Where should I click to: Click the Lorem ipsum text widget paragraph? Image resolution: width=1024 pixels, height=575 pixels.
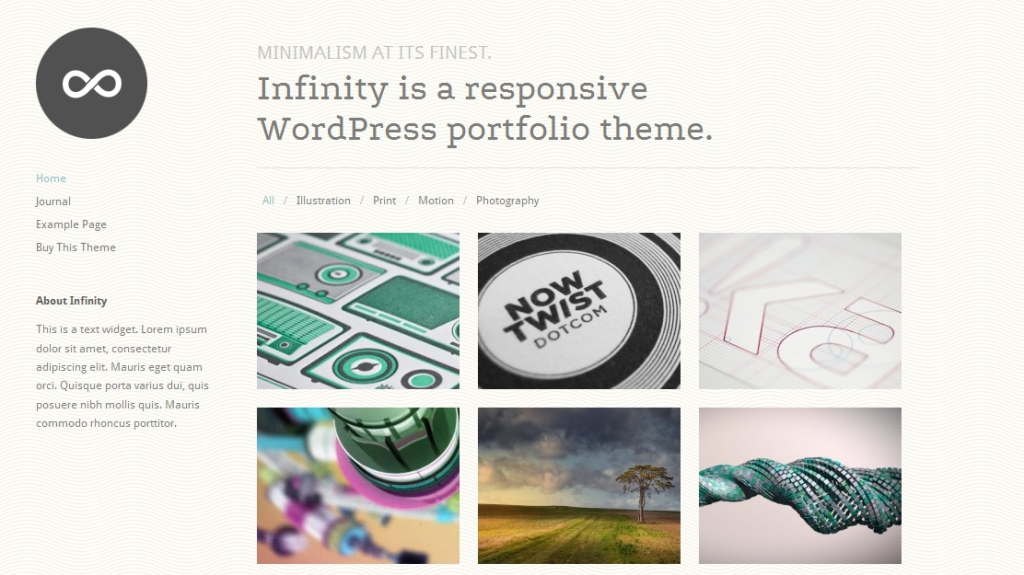(x=122, y=376)
